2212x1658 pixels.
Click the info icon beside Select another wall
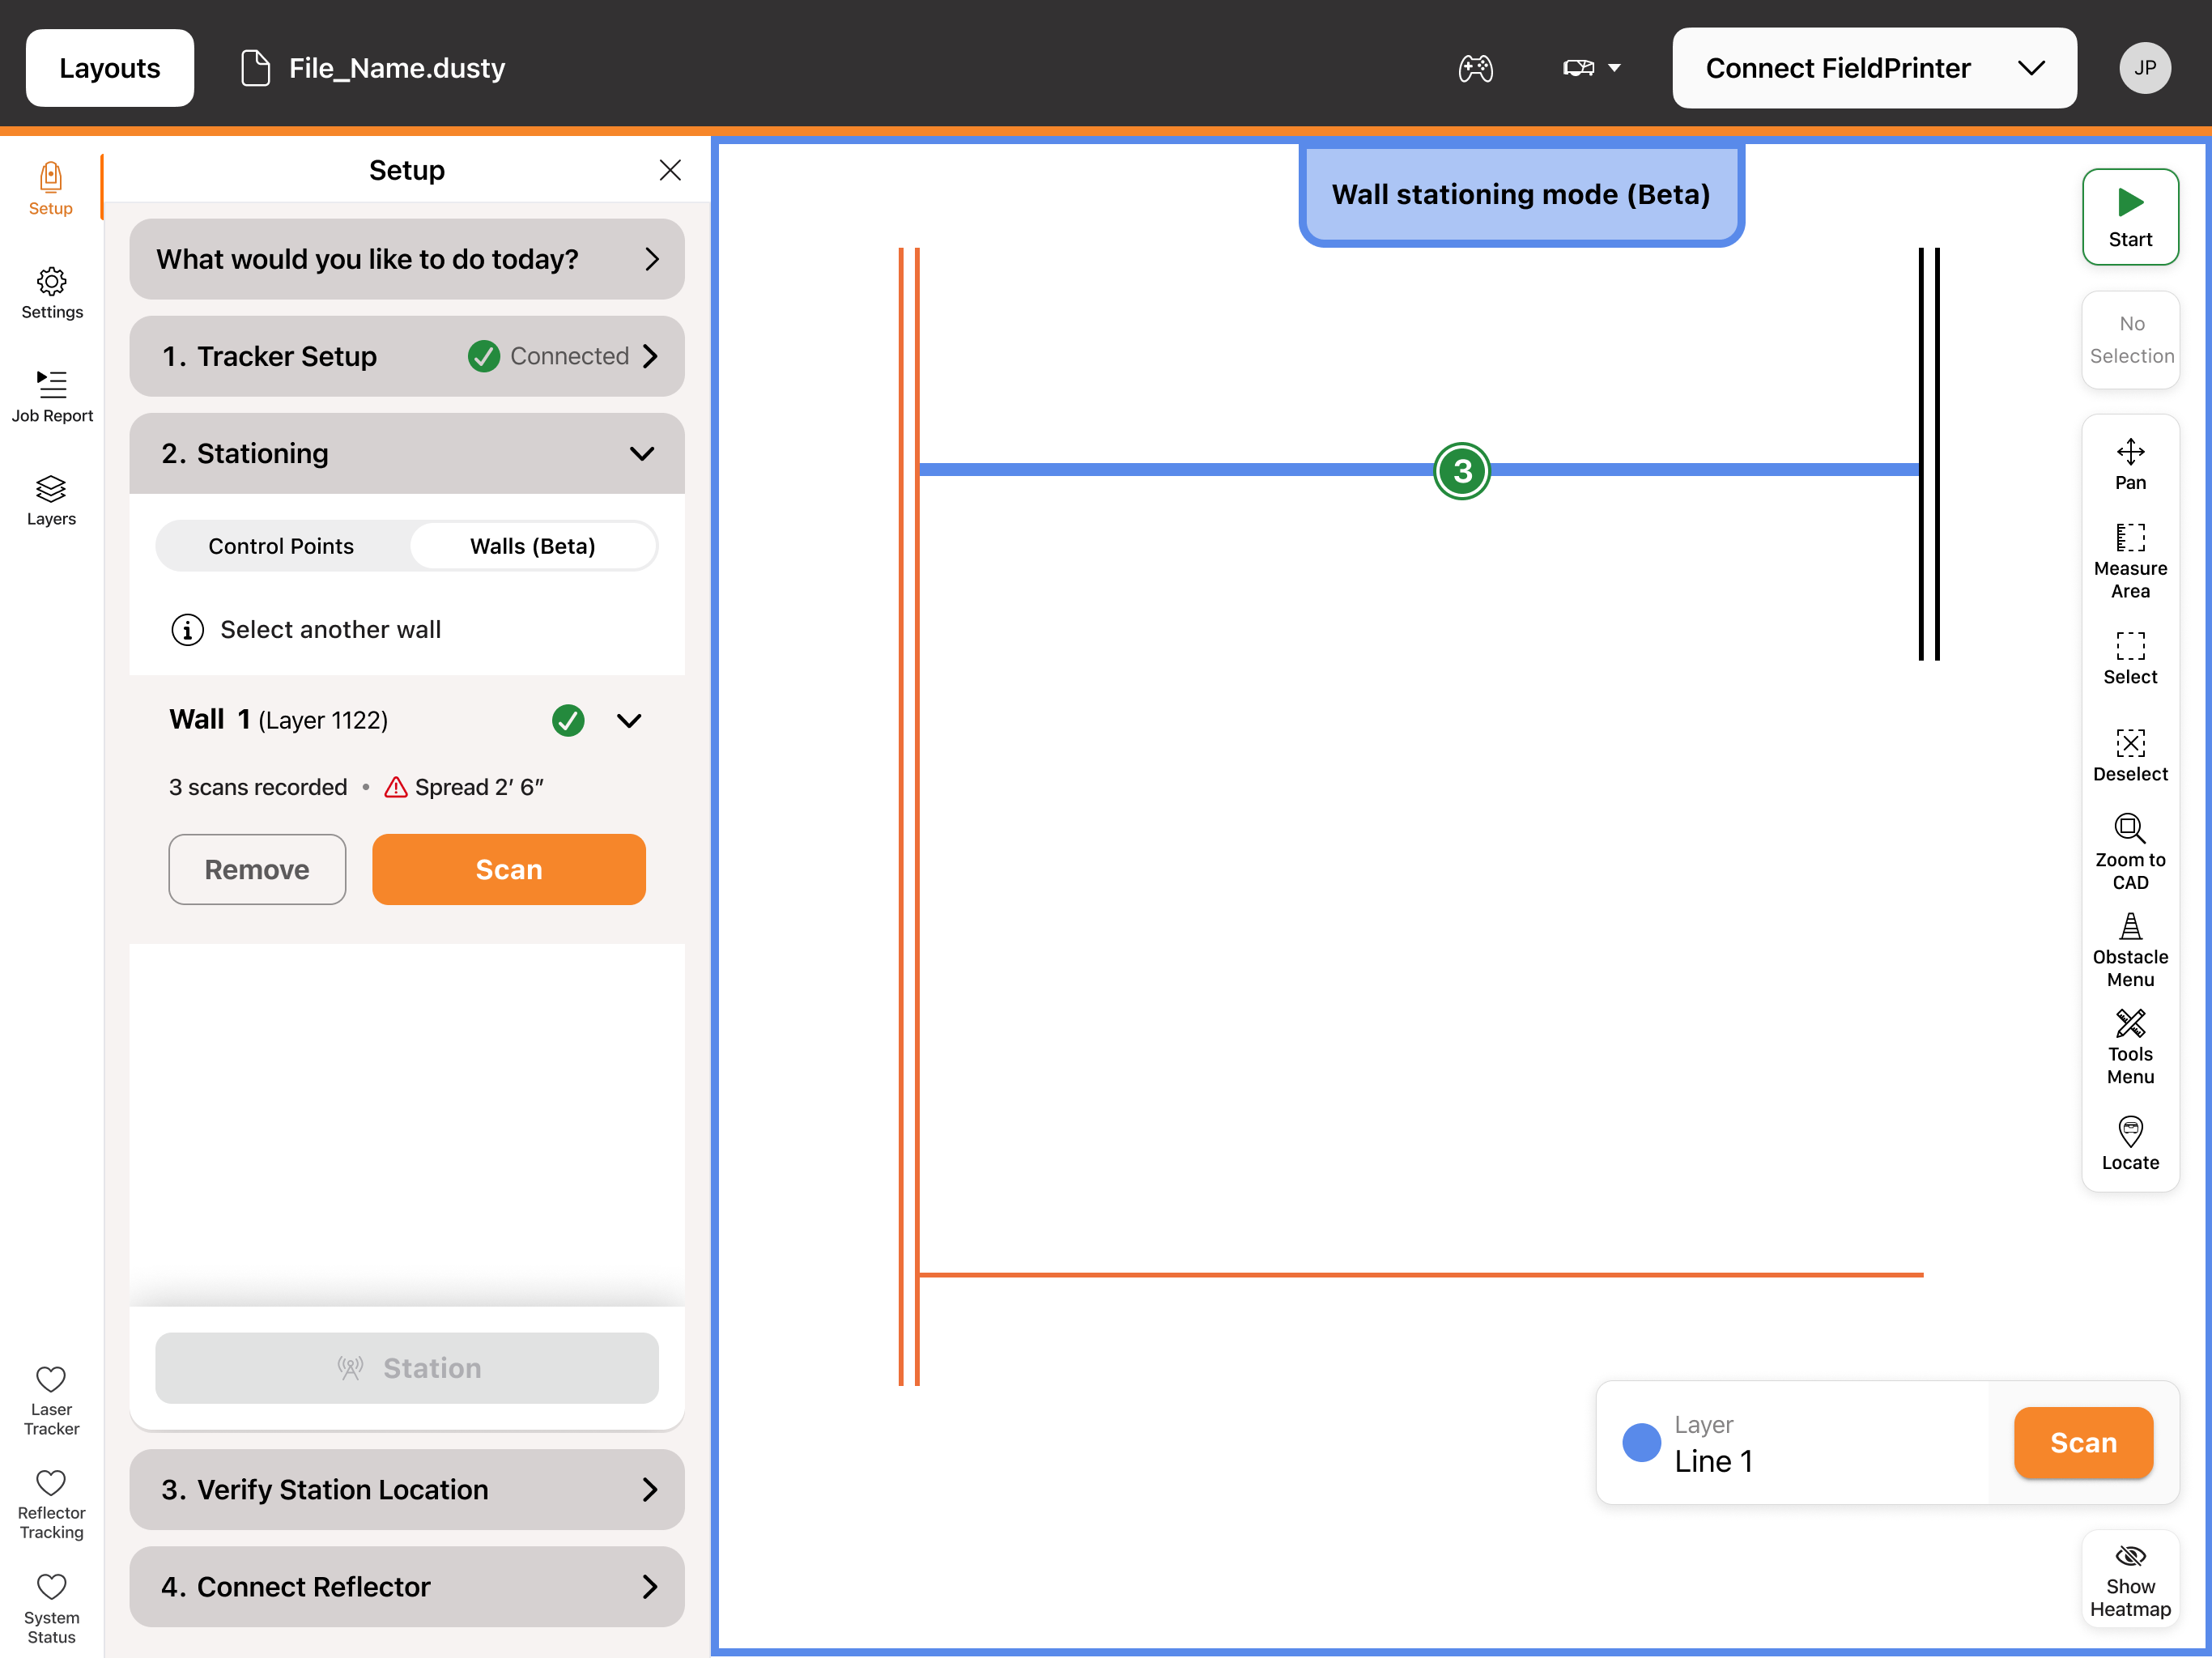[x=188, y=629]
